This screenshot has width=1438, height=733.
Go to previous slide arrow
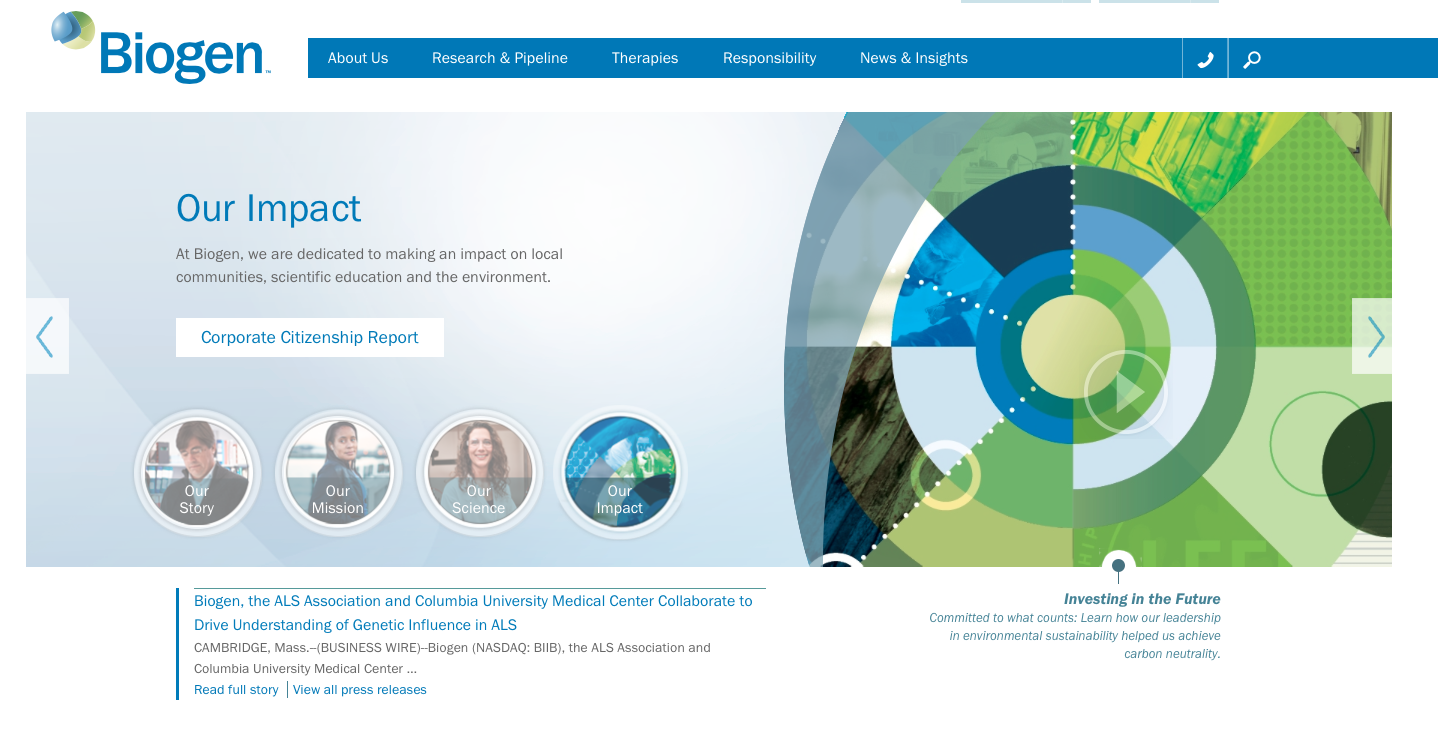46,336
